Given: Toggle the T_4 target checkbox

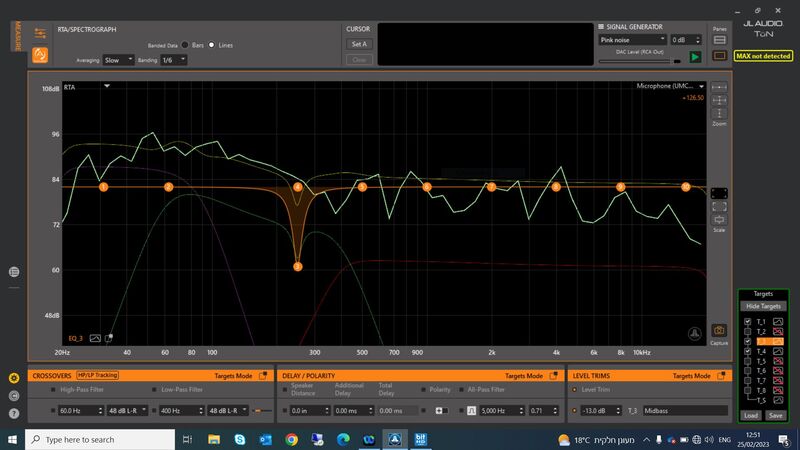Looking at the screenshot, I should pyautogui.click(x=747, y=351).
